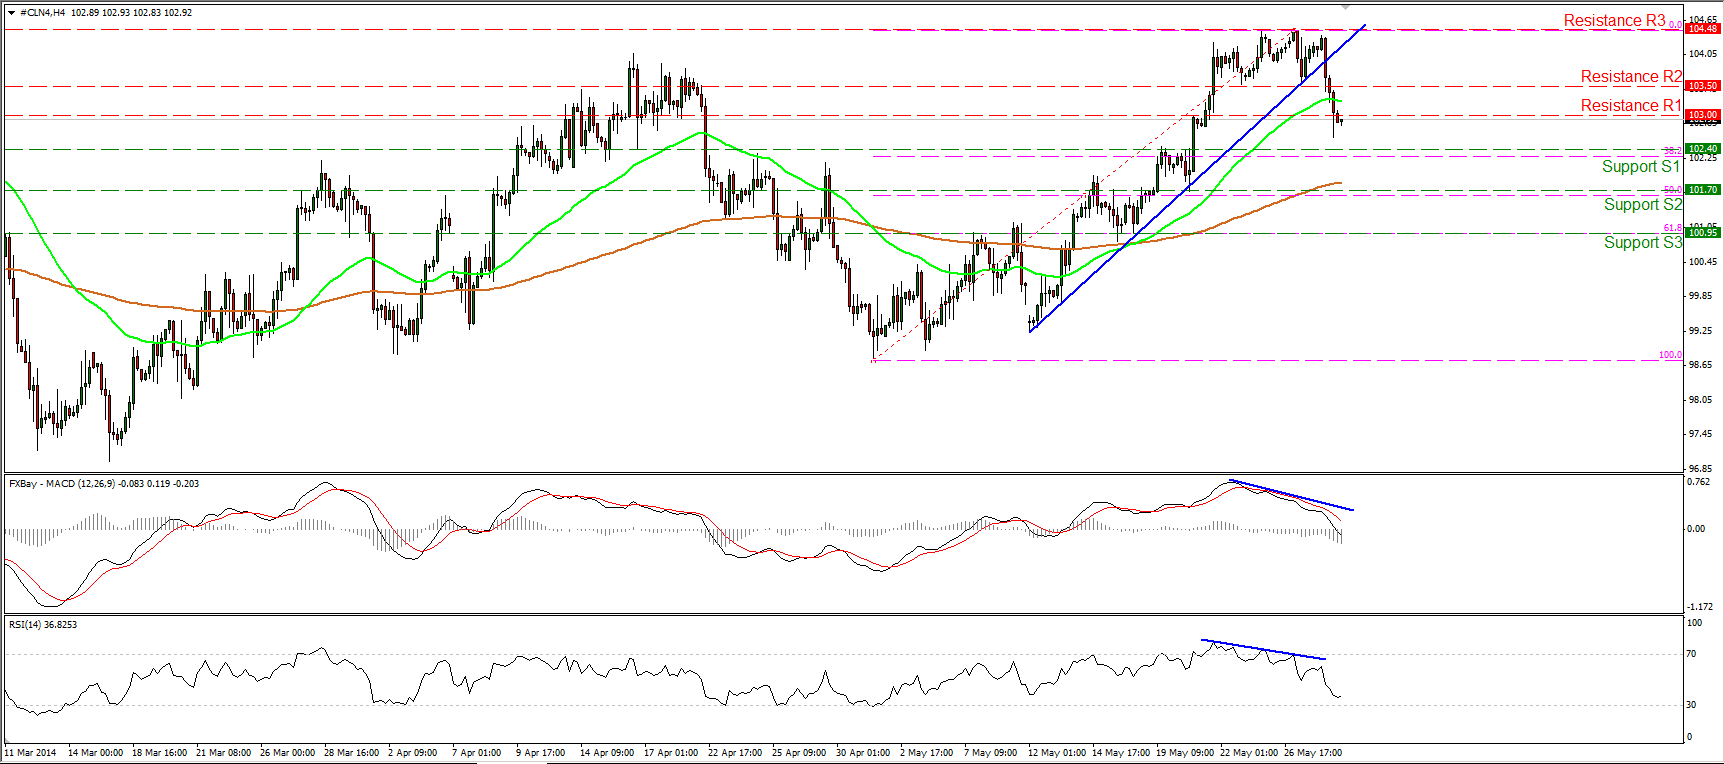Click the 26 May 17:00 time label

pyautogui.click(x=1313, y=753)
